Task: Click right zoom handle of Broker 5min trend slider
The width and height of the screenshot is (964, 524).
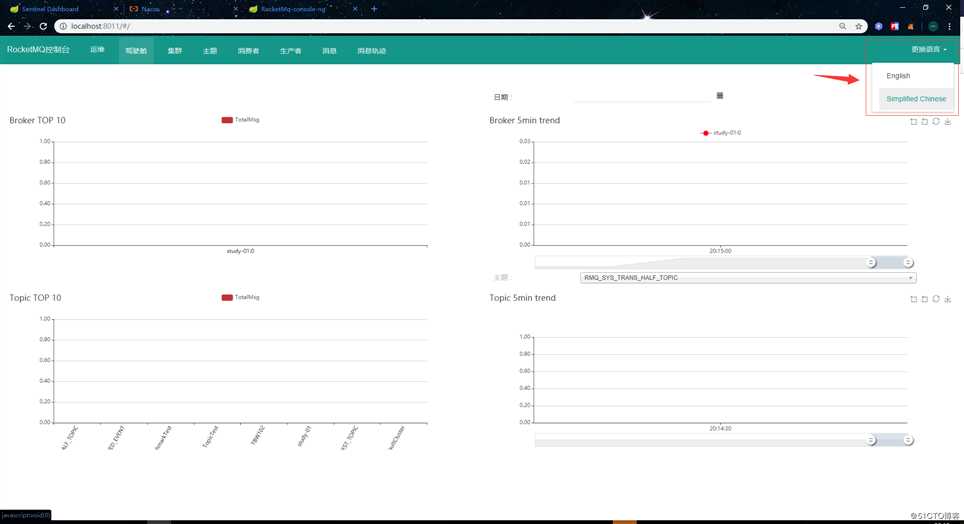Action: click(x=908, y=263)
